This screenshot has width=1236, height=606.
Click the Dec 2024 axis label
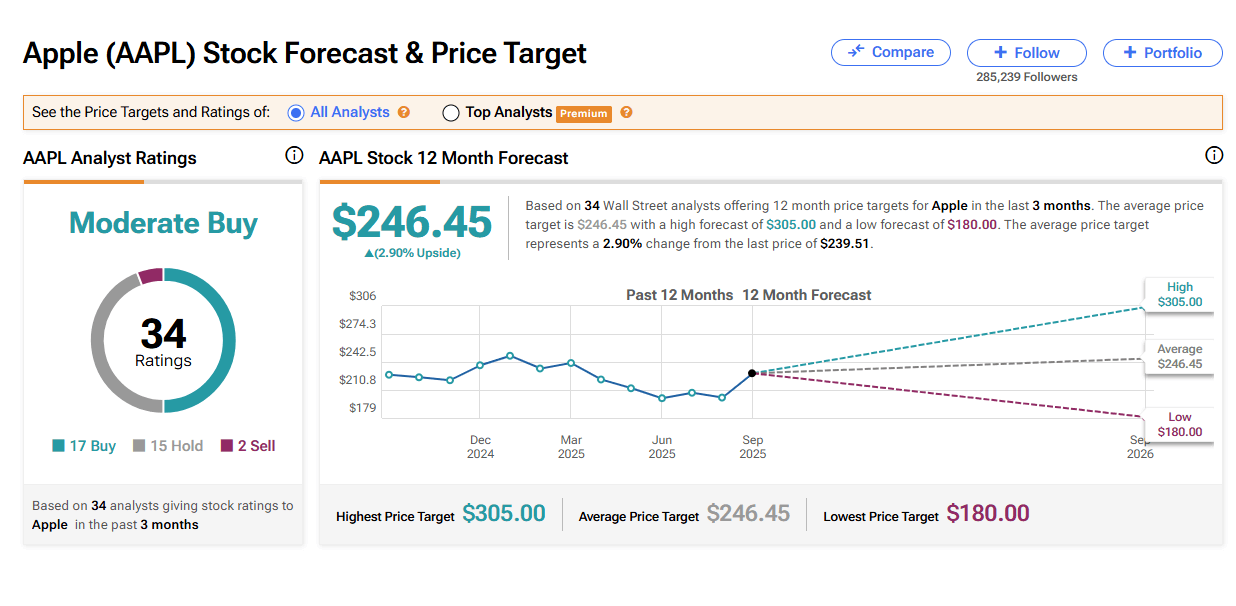click(480, 447)
